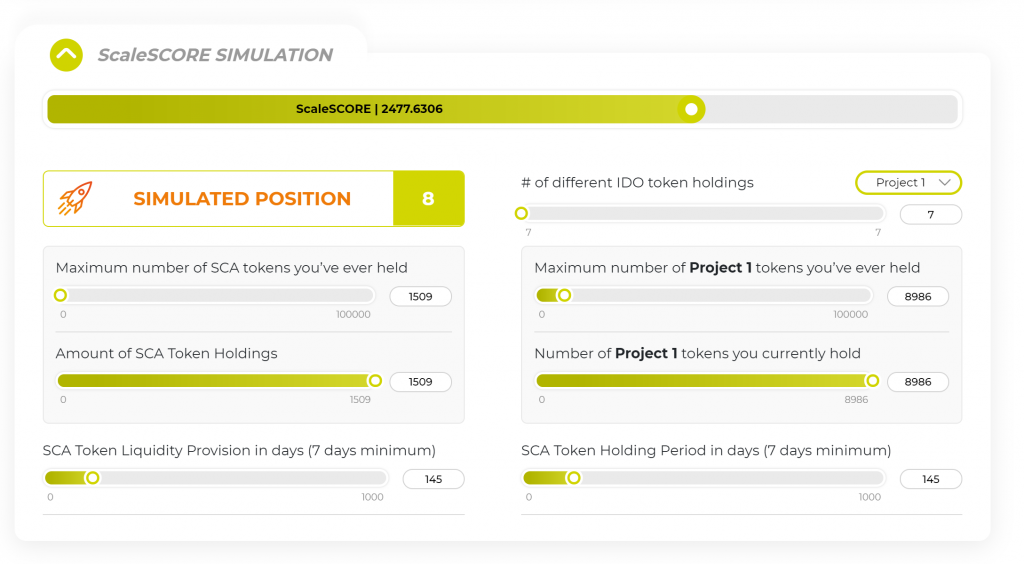Edit the Holding Period days value field

pyautogui.click(x=931, y=479)
